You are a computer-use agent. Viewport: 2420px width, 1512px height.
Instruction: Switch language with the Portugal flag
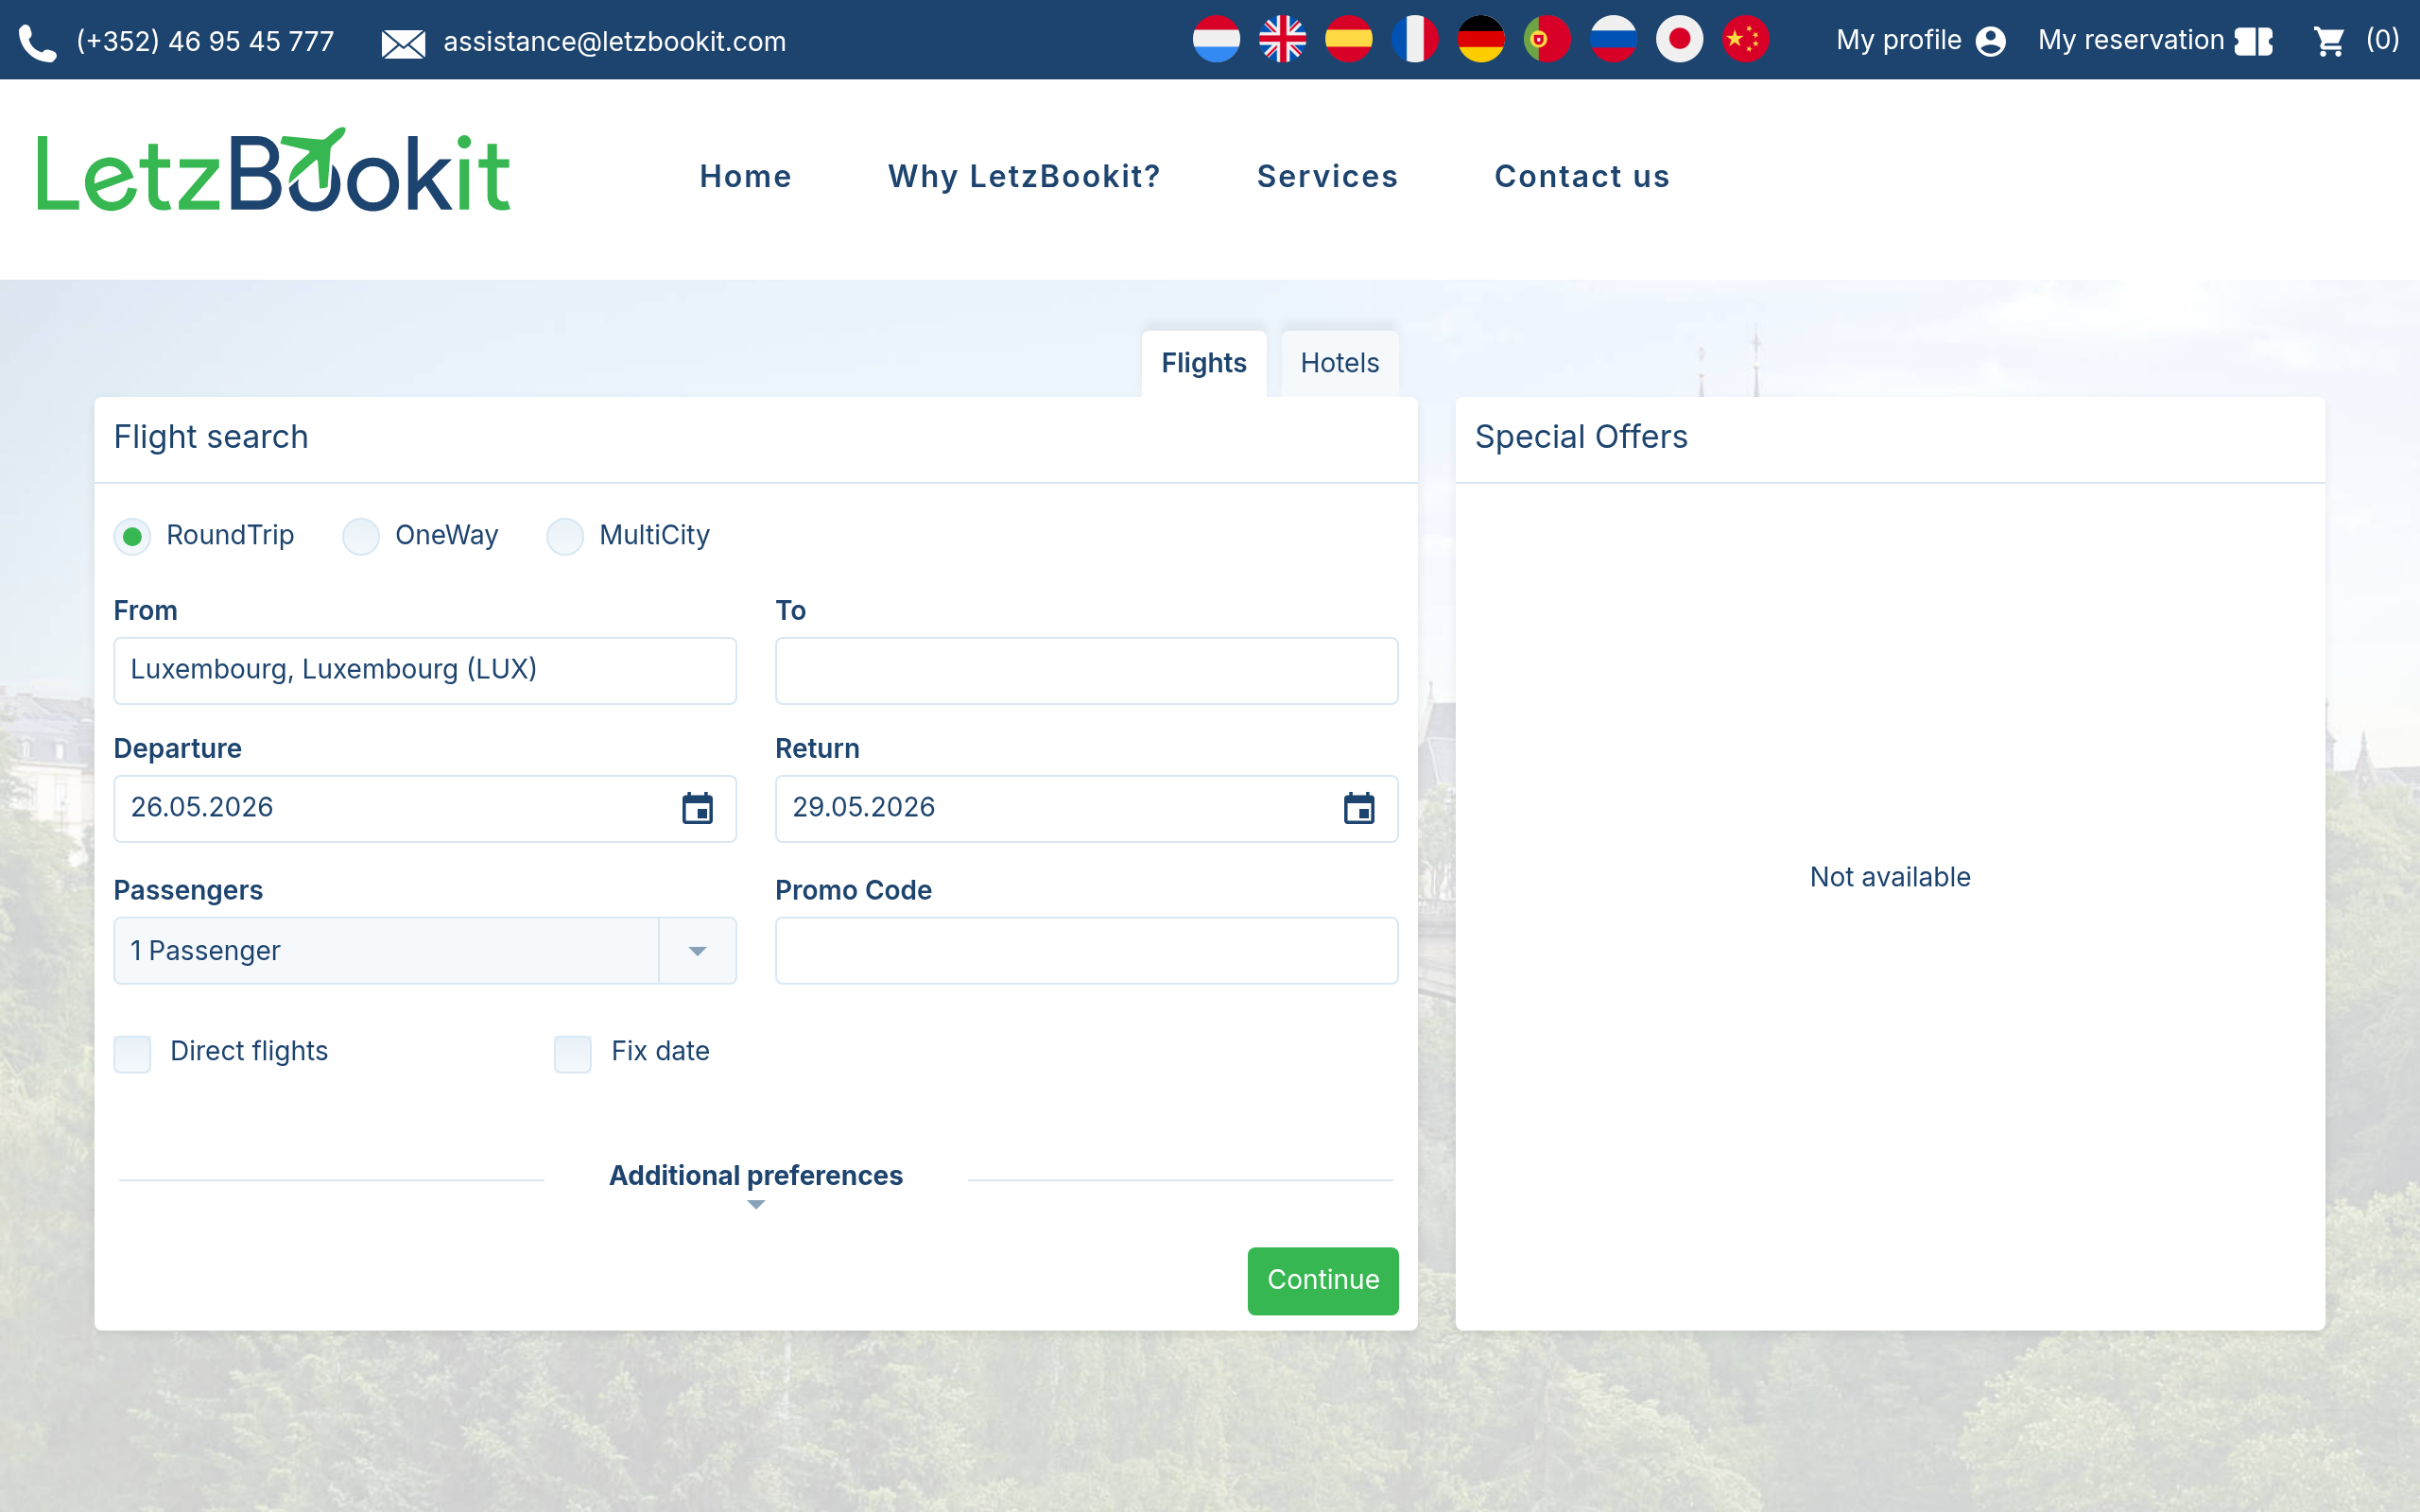(1547, 40)
